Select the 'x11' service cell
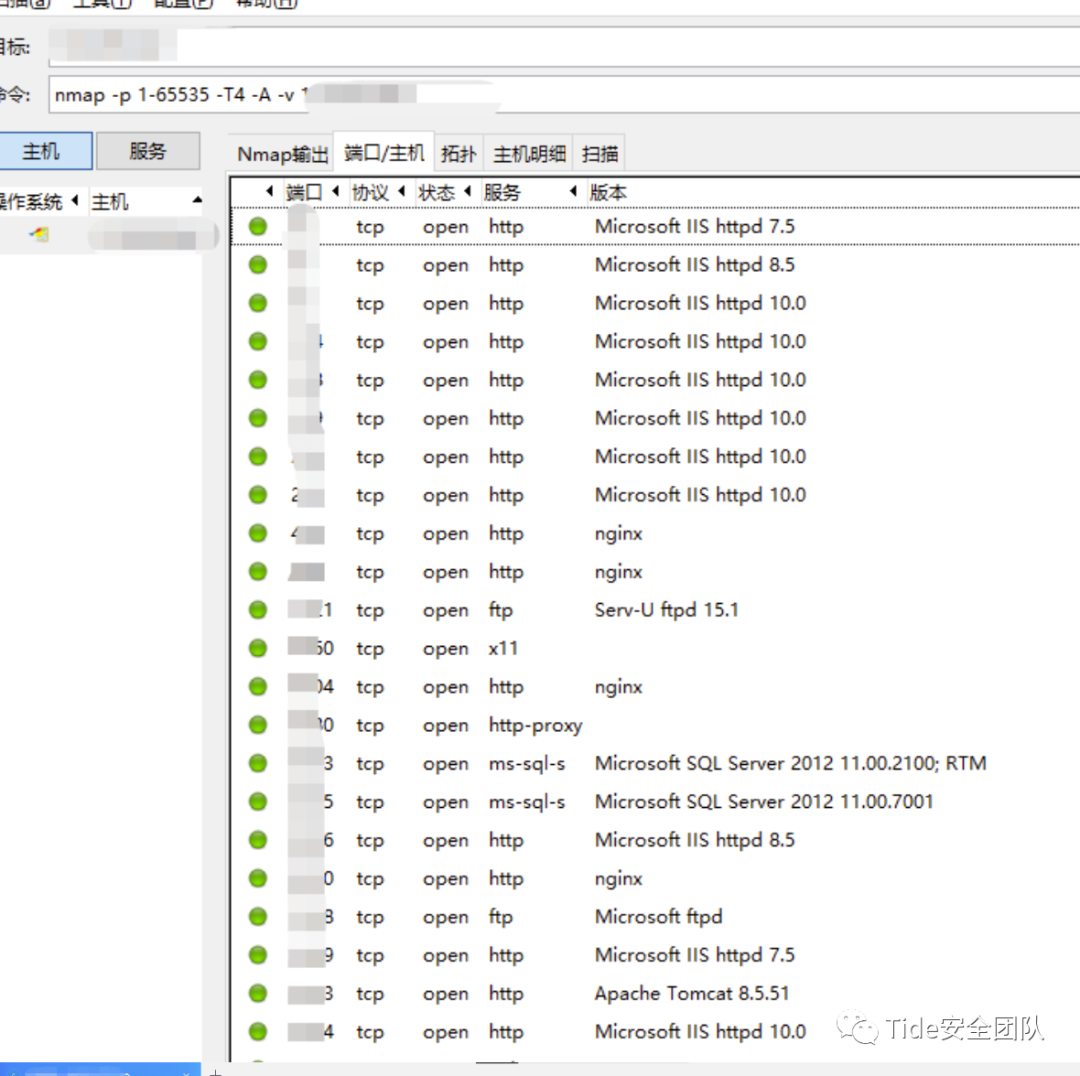This screenshot has height=1076, width=1080. tap(503, 648)
